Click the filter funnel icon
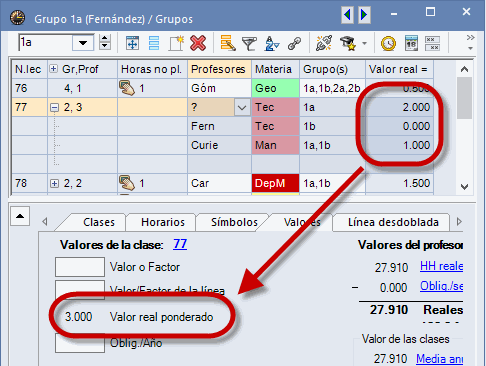 coord(250,44)
